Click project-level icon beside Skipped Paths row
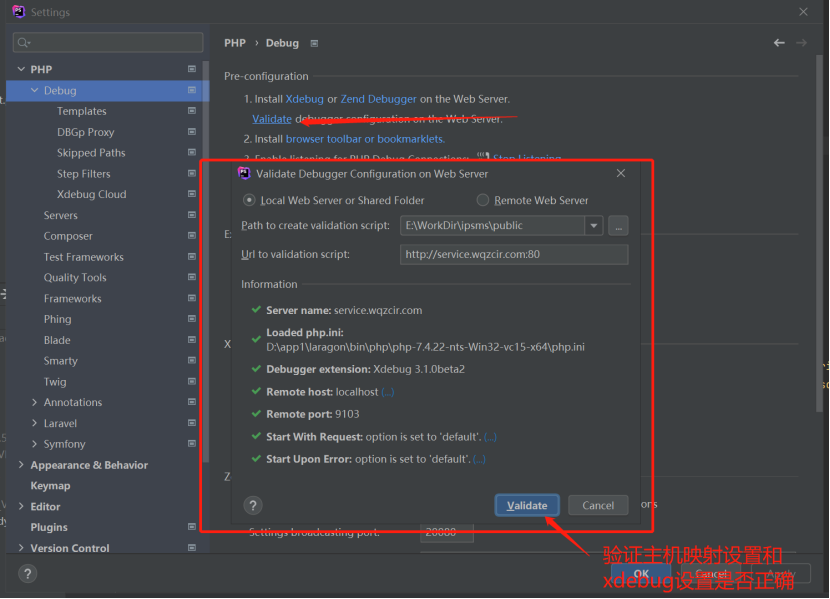Viewport: 830px width, 599px height. 192,152
